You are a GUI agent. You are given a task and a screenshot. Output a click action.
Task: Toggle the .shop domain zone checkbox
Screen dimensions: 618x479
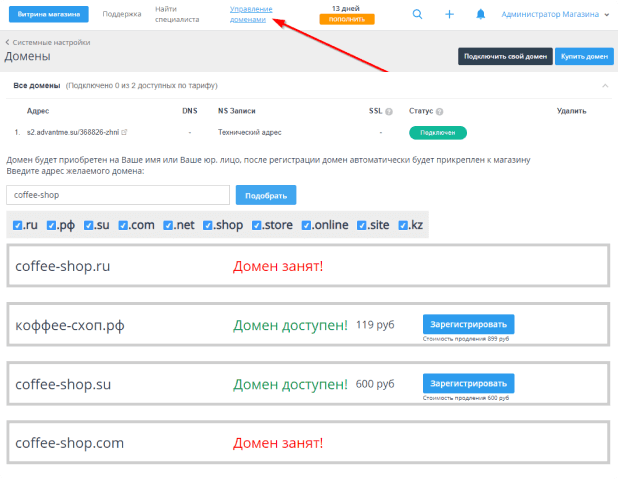(x=208, y=225)
